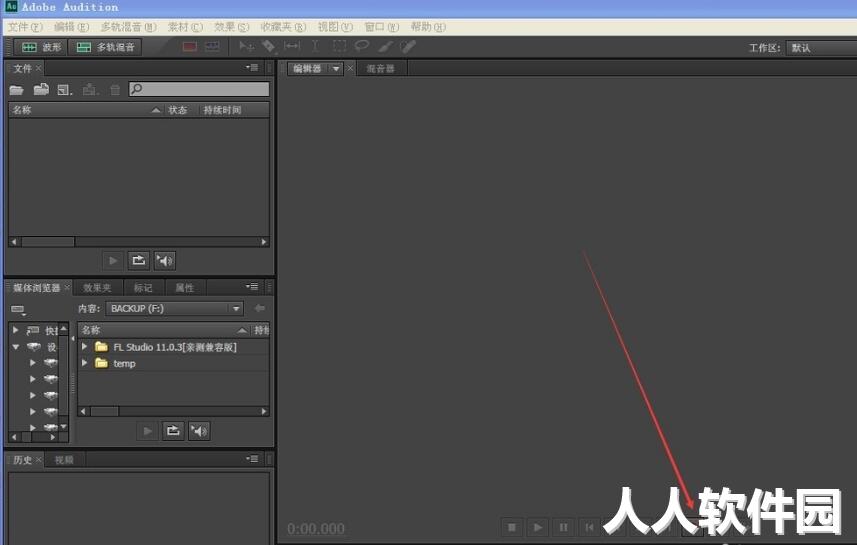This screenshot has height=545, width=857.
Task: Open the 多轨混音 (Multitrack) menu
Action: (128, 27)
